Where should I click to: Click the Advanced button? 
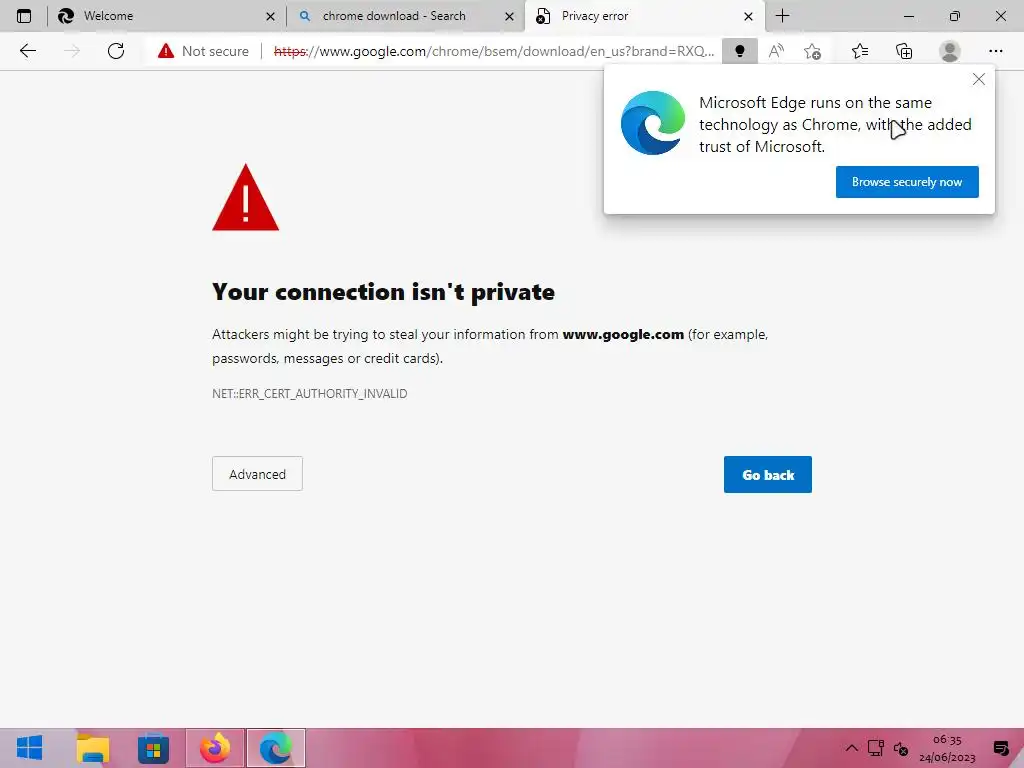[257, 473]
